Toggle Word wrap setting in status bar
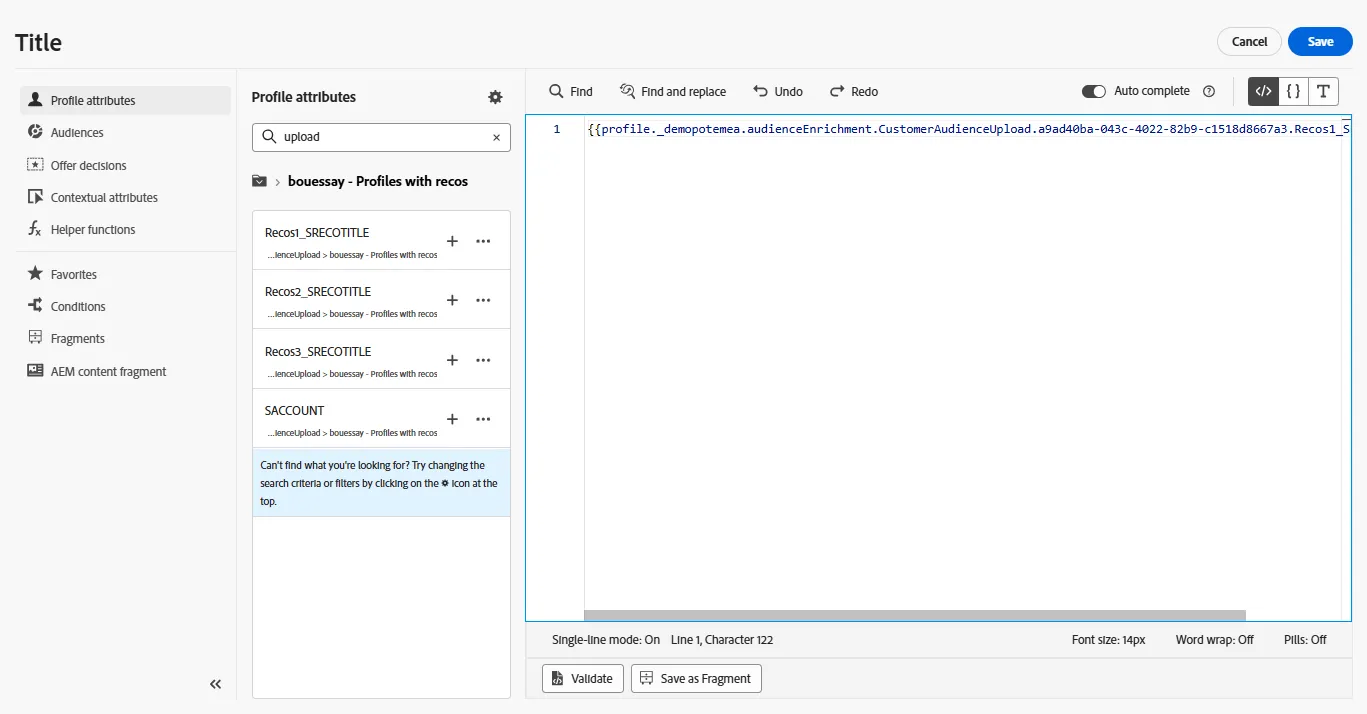1367x714 pixels. pos(1215,640)
